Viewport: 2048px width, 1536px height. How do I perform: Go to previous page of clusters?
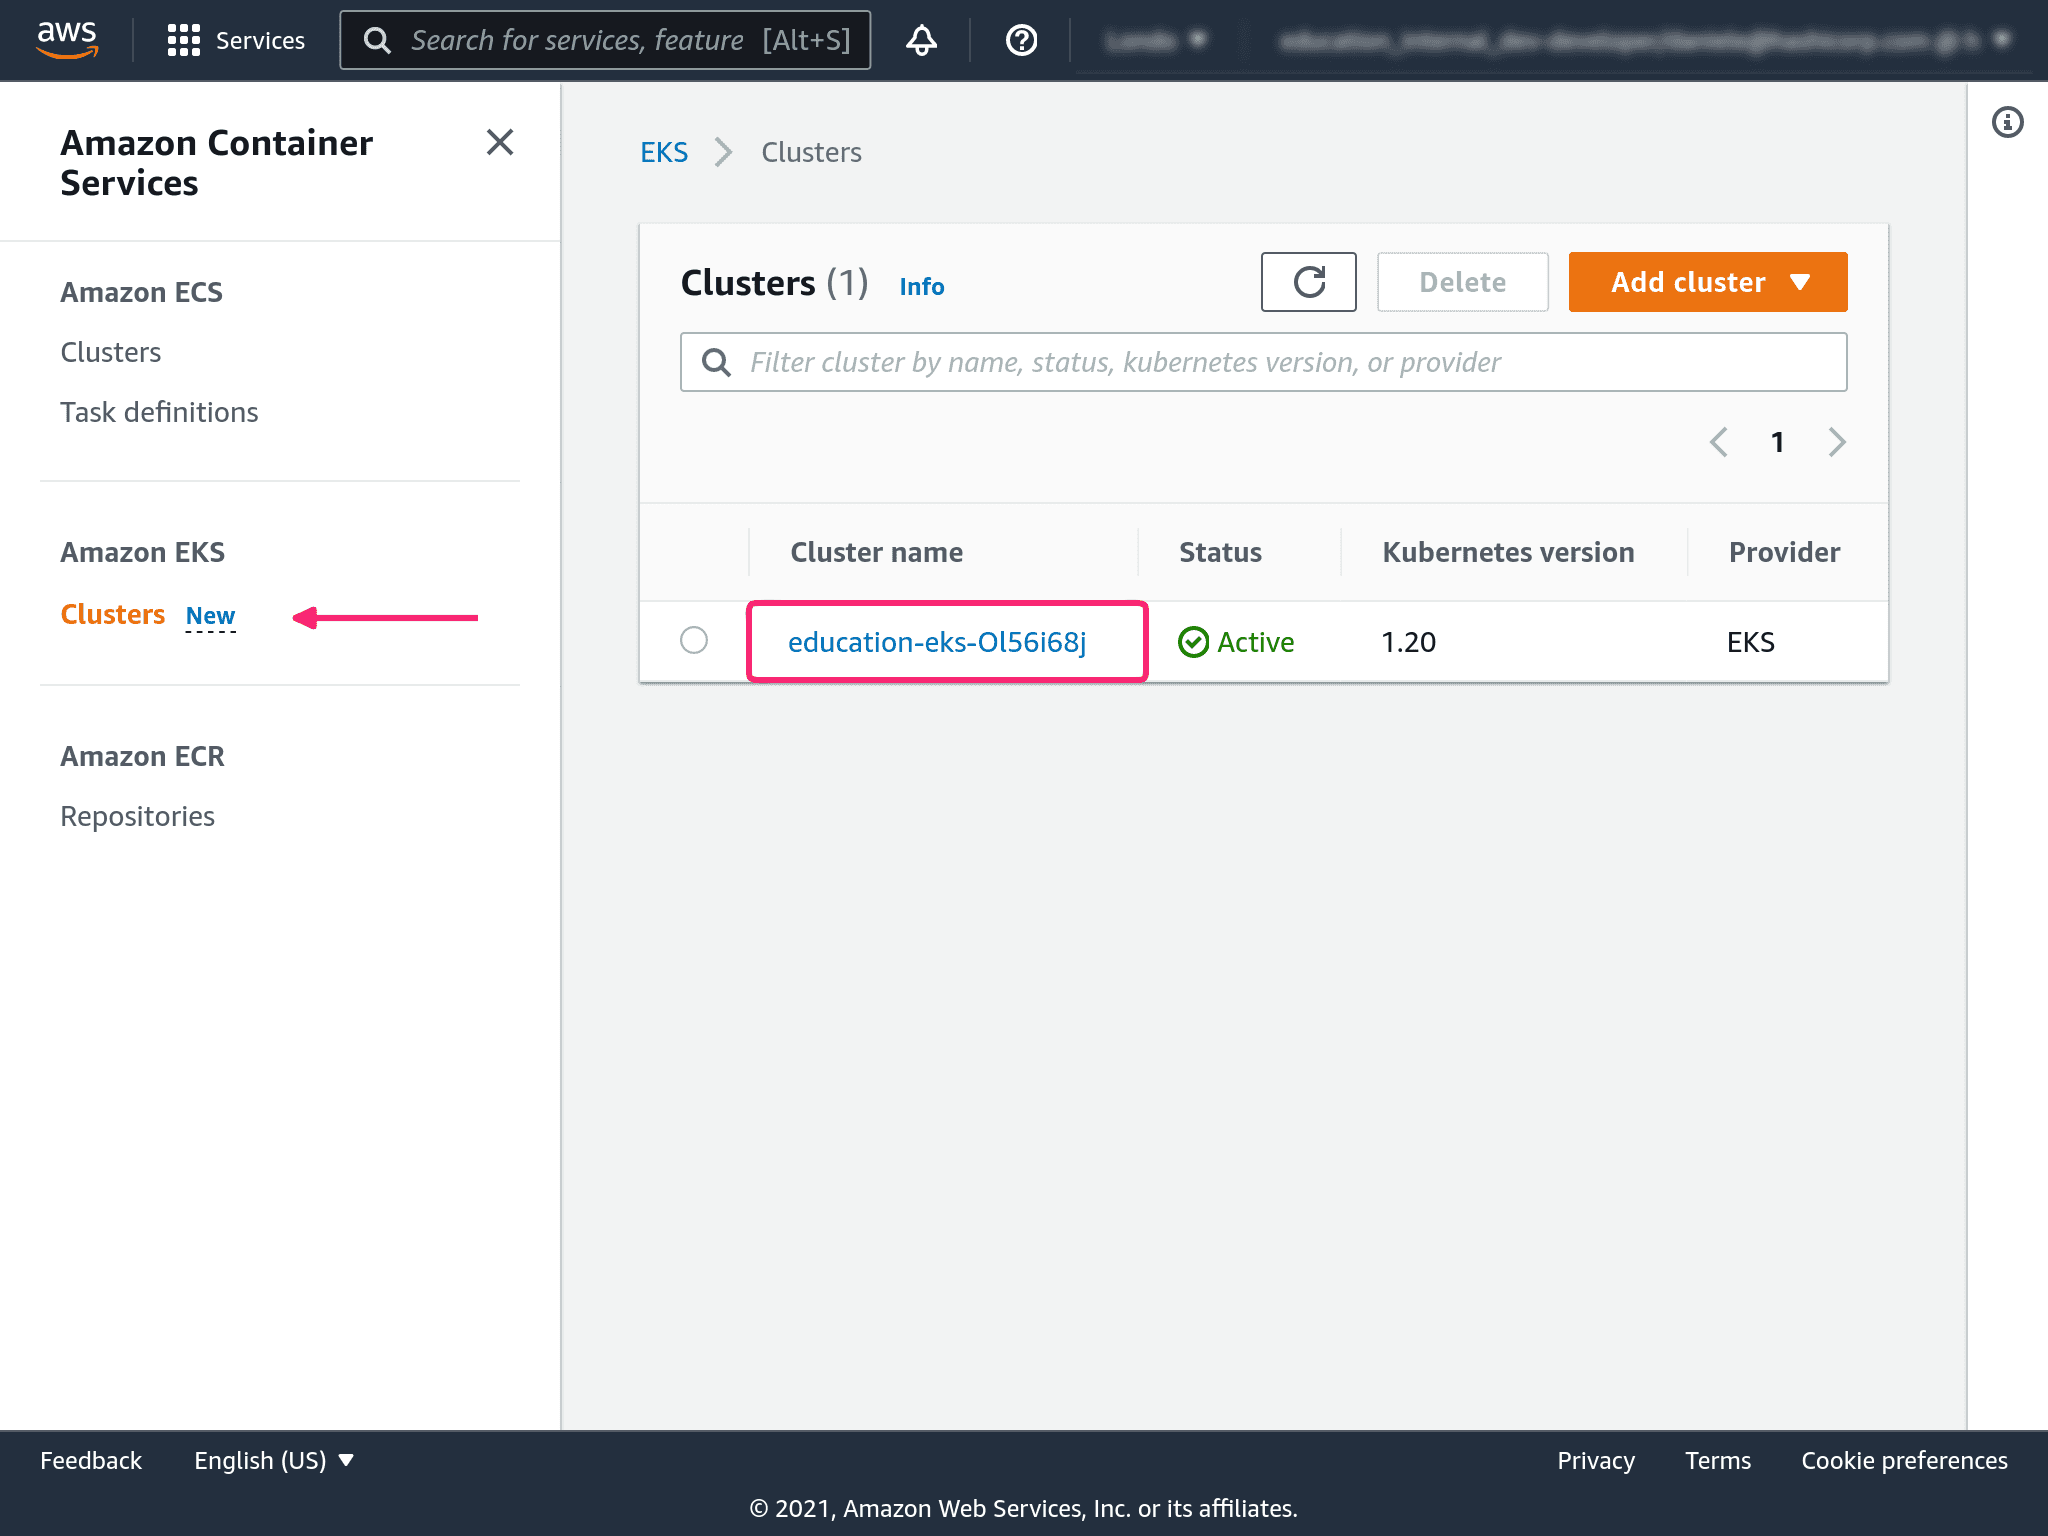(x=1718, y=442)
